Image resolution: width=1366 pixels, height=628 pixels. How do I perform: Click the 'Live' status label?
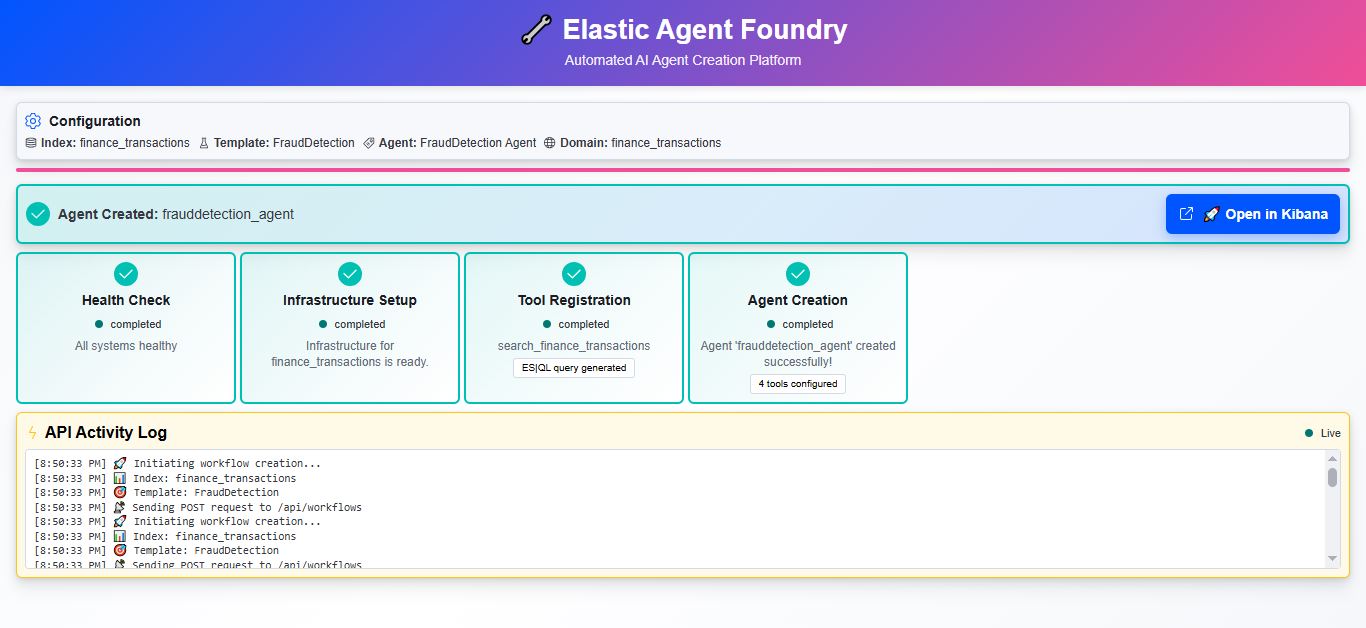pos(1331,433)
